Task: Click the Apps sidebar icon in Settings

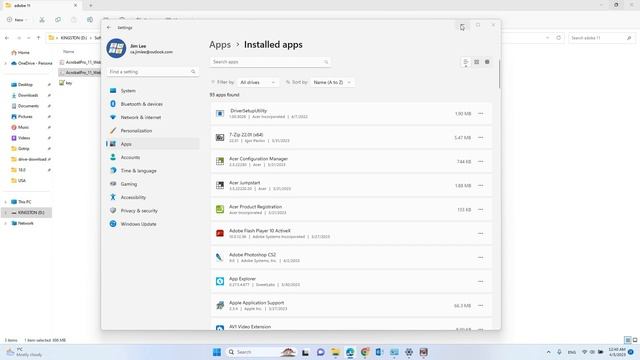Action: (x=113, y=144)
